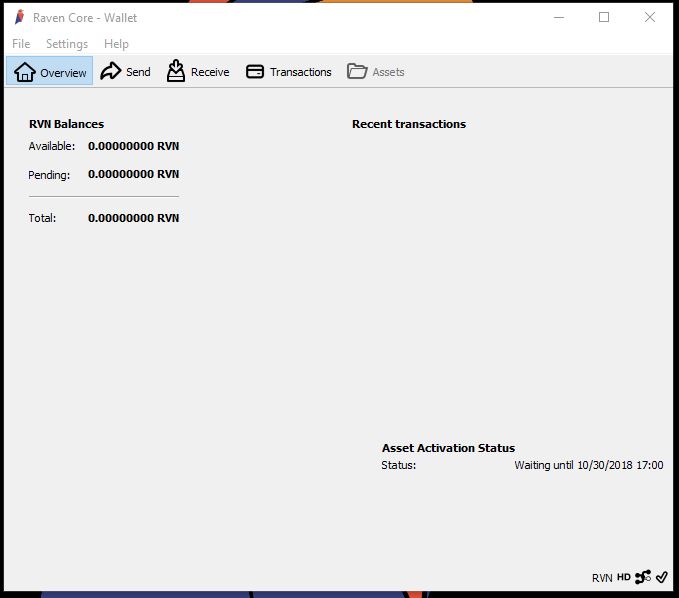Image resolution: width=679 pixels, height=598 pixels.
Task: Click the 'Pending:' label
Action: [49, 175]
